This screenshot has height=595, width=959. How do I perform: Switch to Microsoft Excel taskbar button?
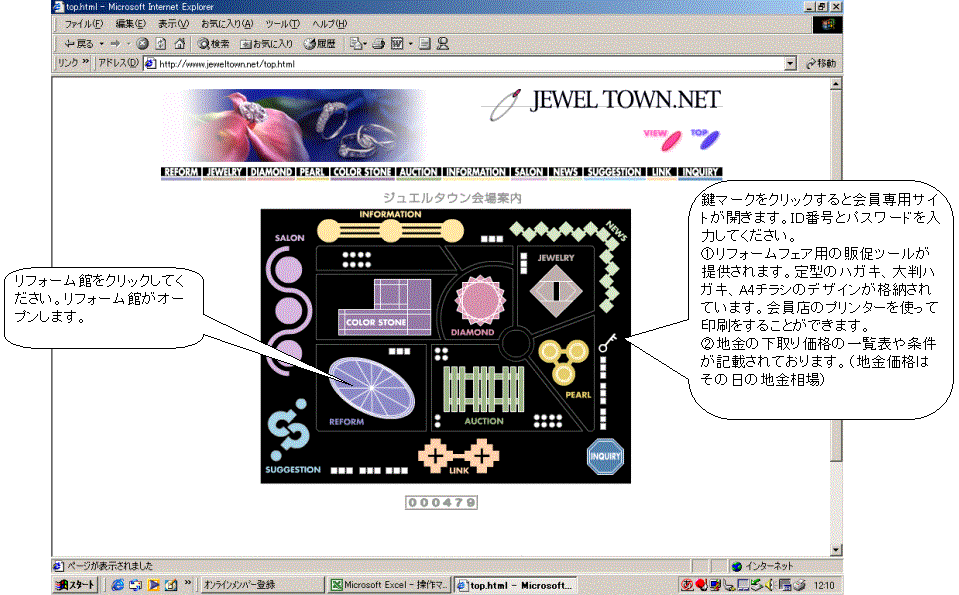390,585
